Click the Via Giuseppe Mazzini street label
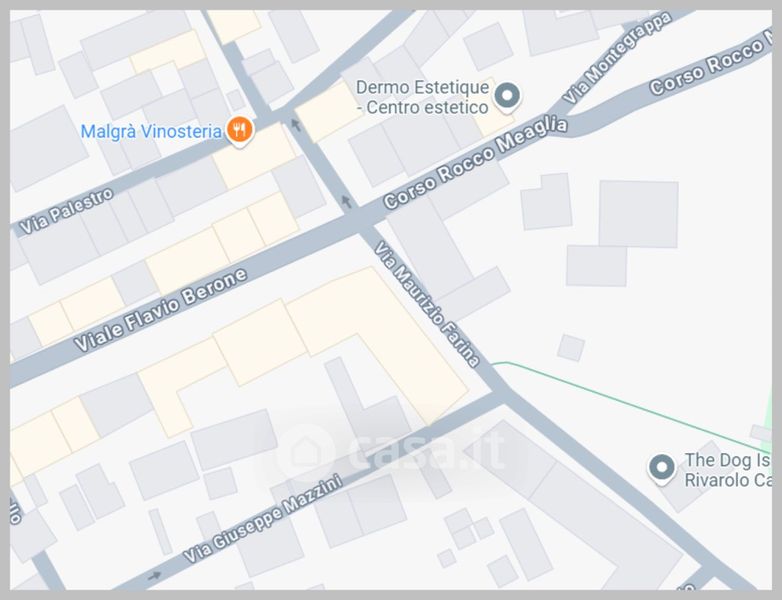The height and width of the screenshot is (600, 782). point(263,519)
